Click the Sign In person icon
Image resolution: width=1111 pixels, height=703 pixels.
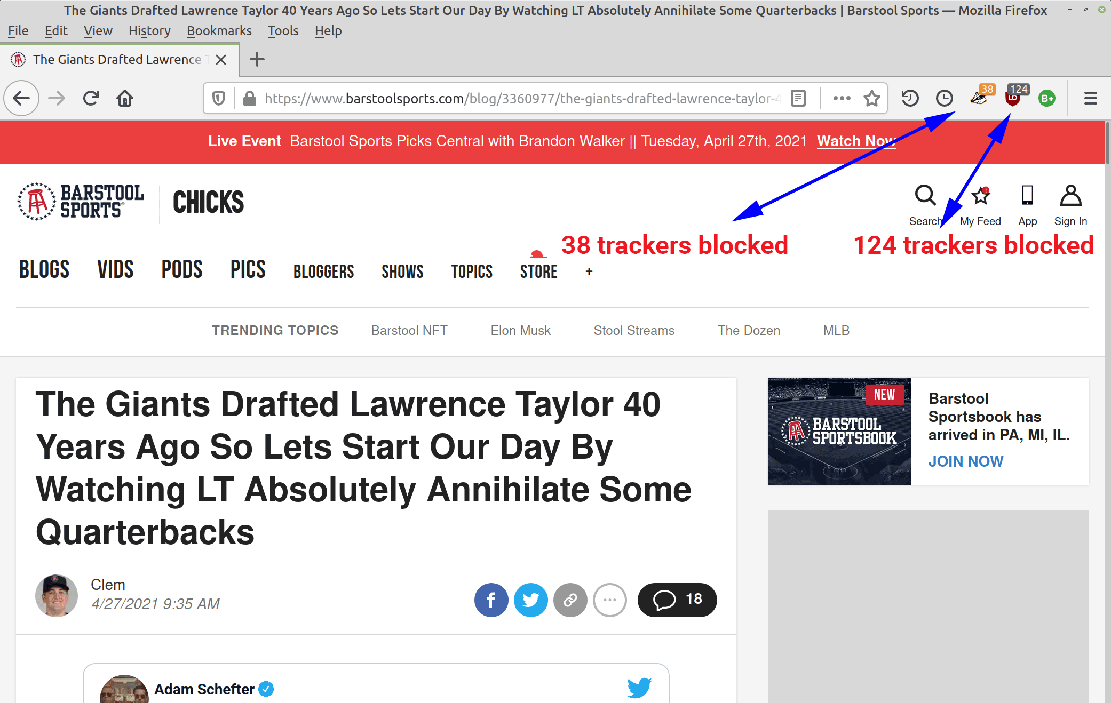(x=1071, y=206)
